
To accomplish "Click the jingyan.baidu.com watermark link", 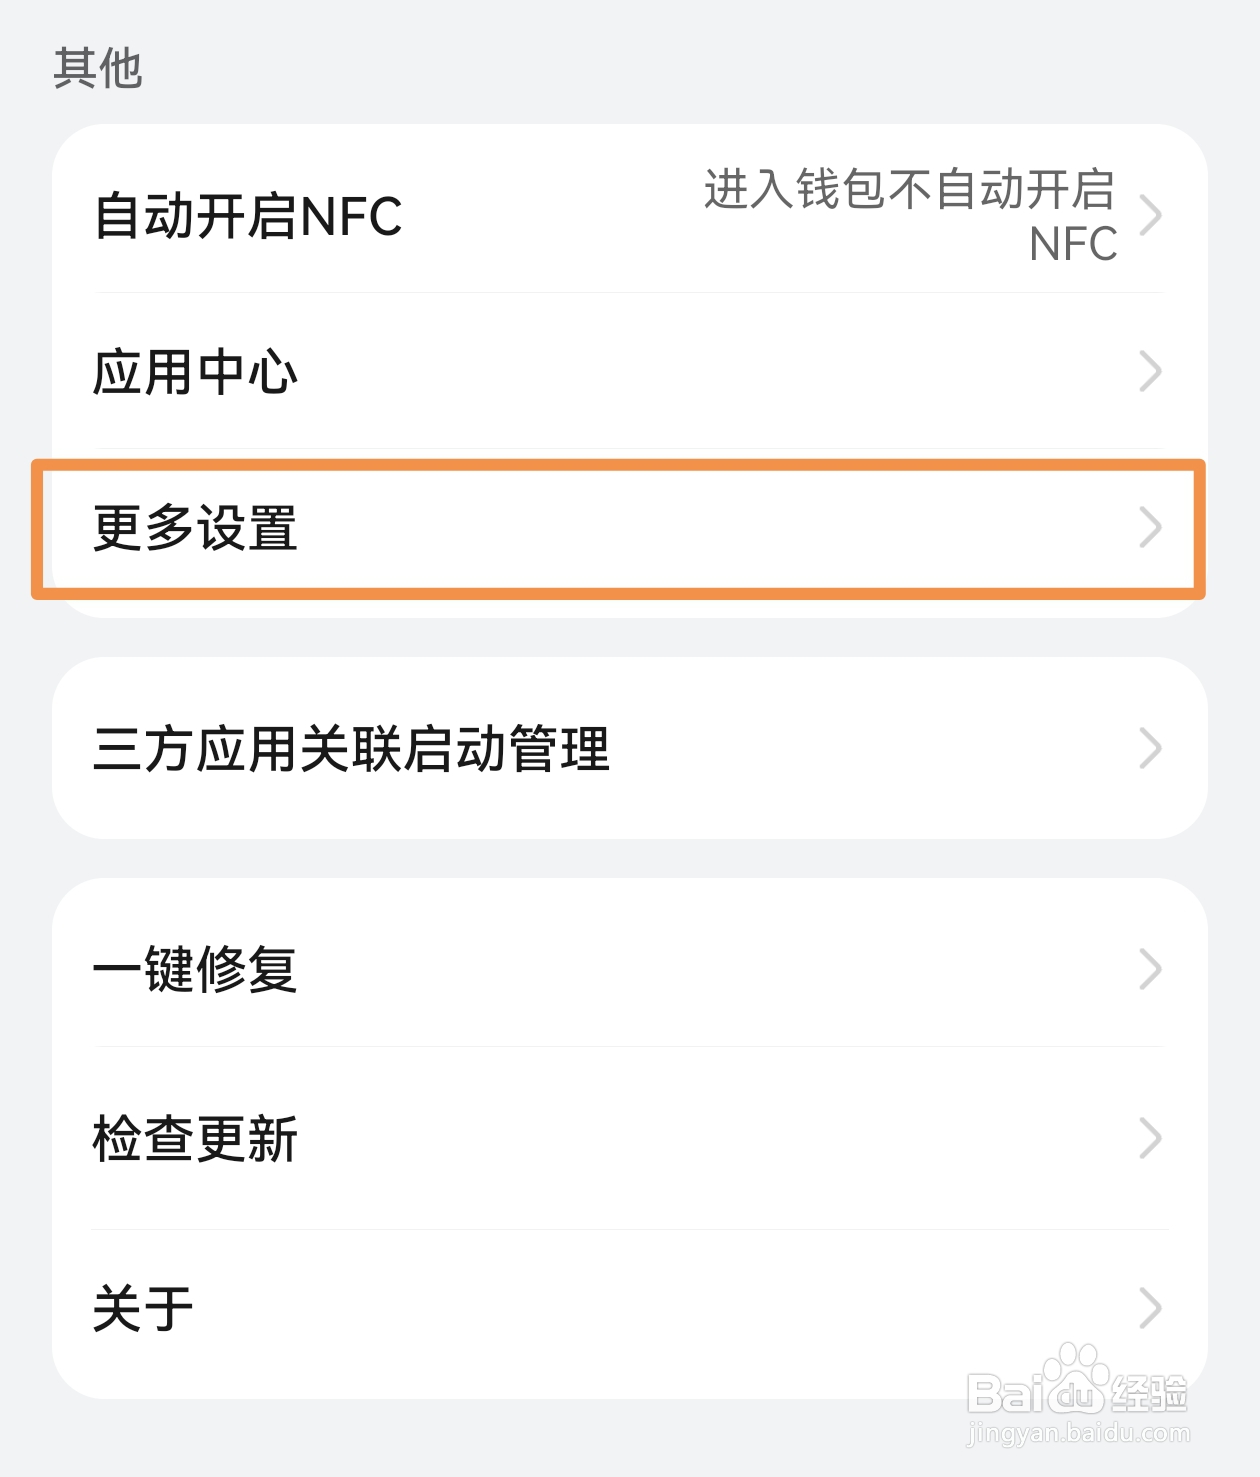I will coord(1078,1434).
